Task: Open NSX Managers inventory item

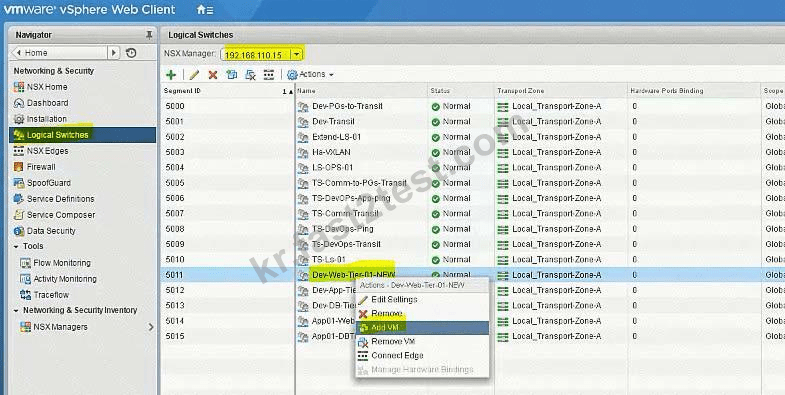Action: [x=60, y=327]
